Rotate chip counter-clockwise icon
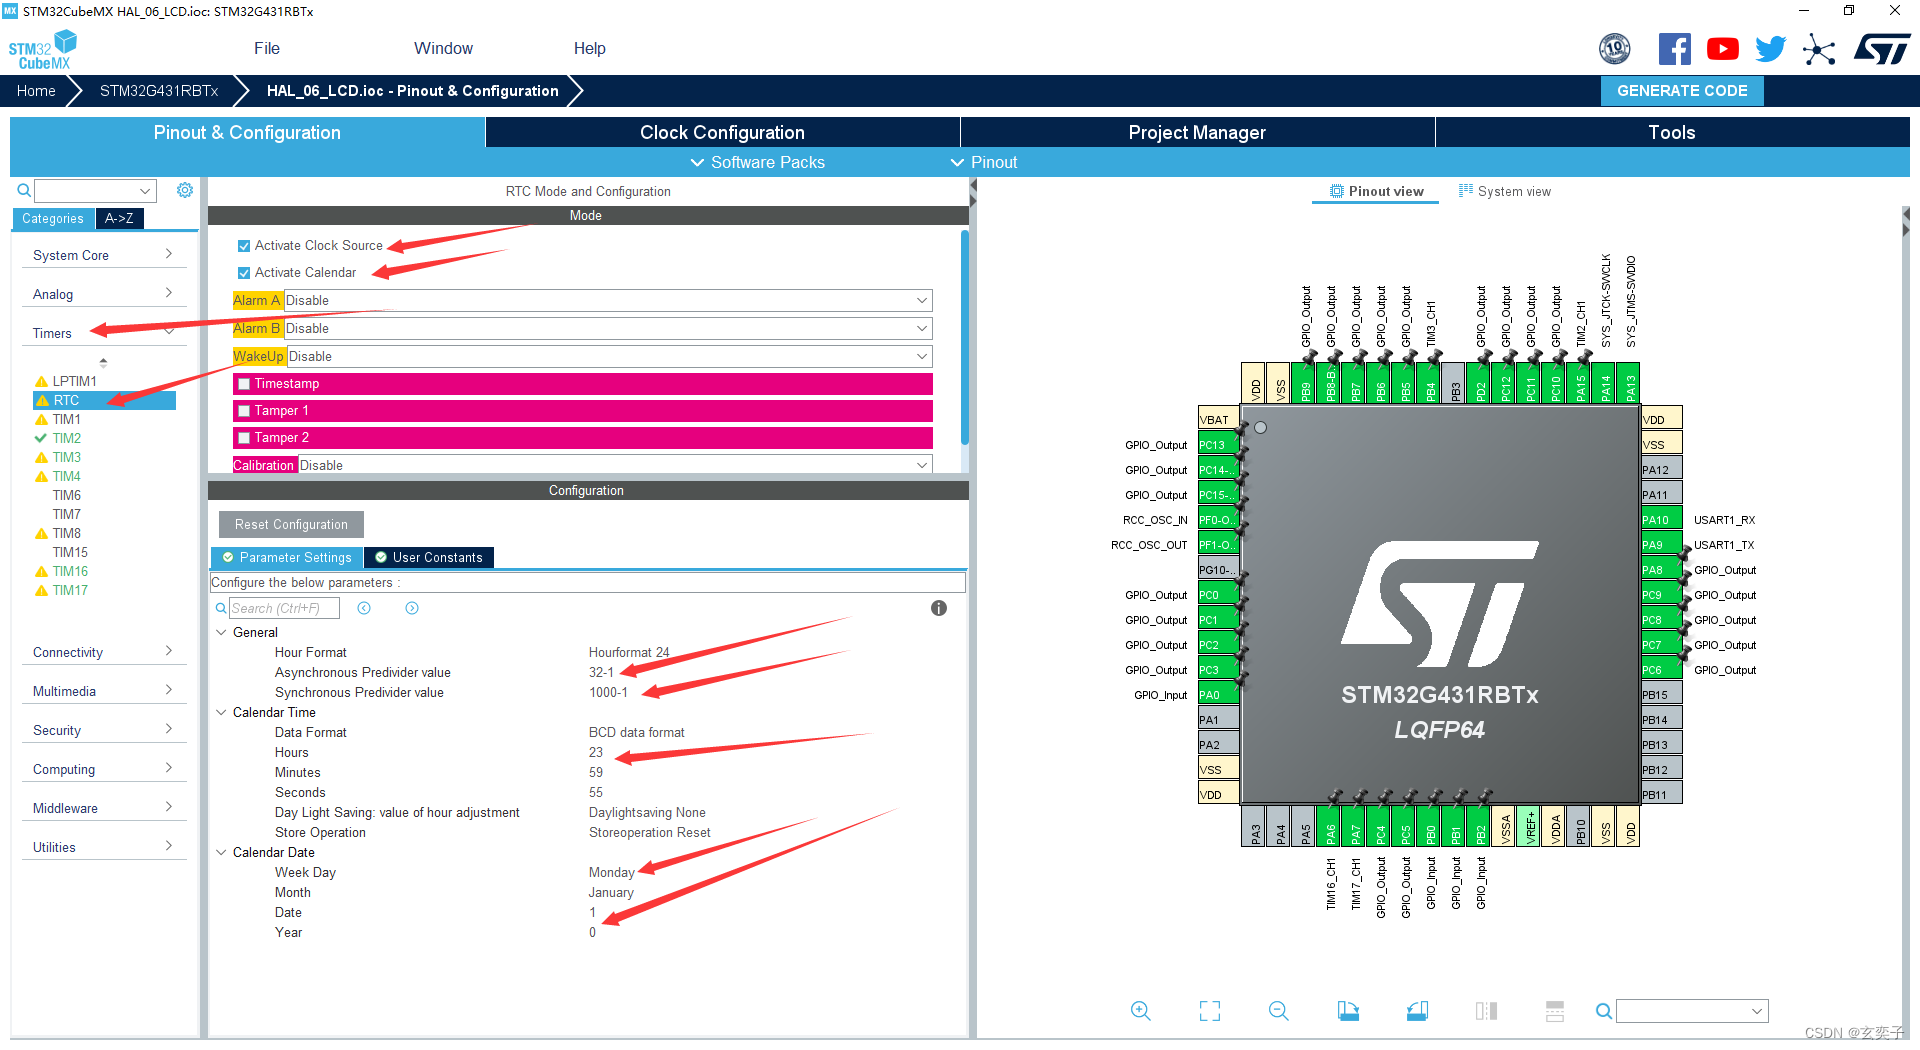 pyautogui.click(x=1417, y=1011)
